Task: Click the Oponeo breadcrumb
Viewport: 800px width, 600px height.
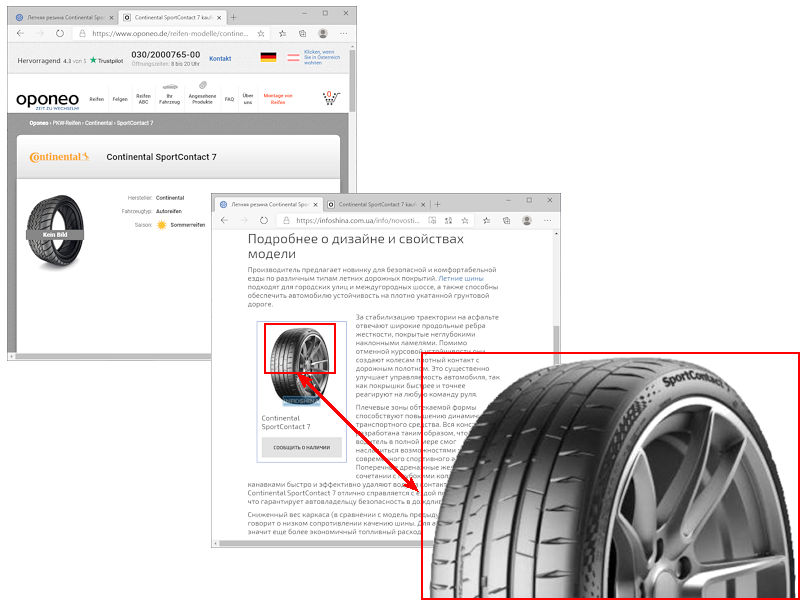Action: pos(39,123)
